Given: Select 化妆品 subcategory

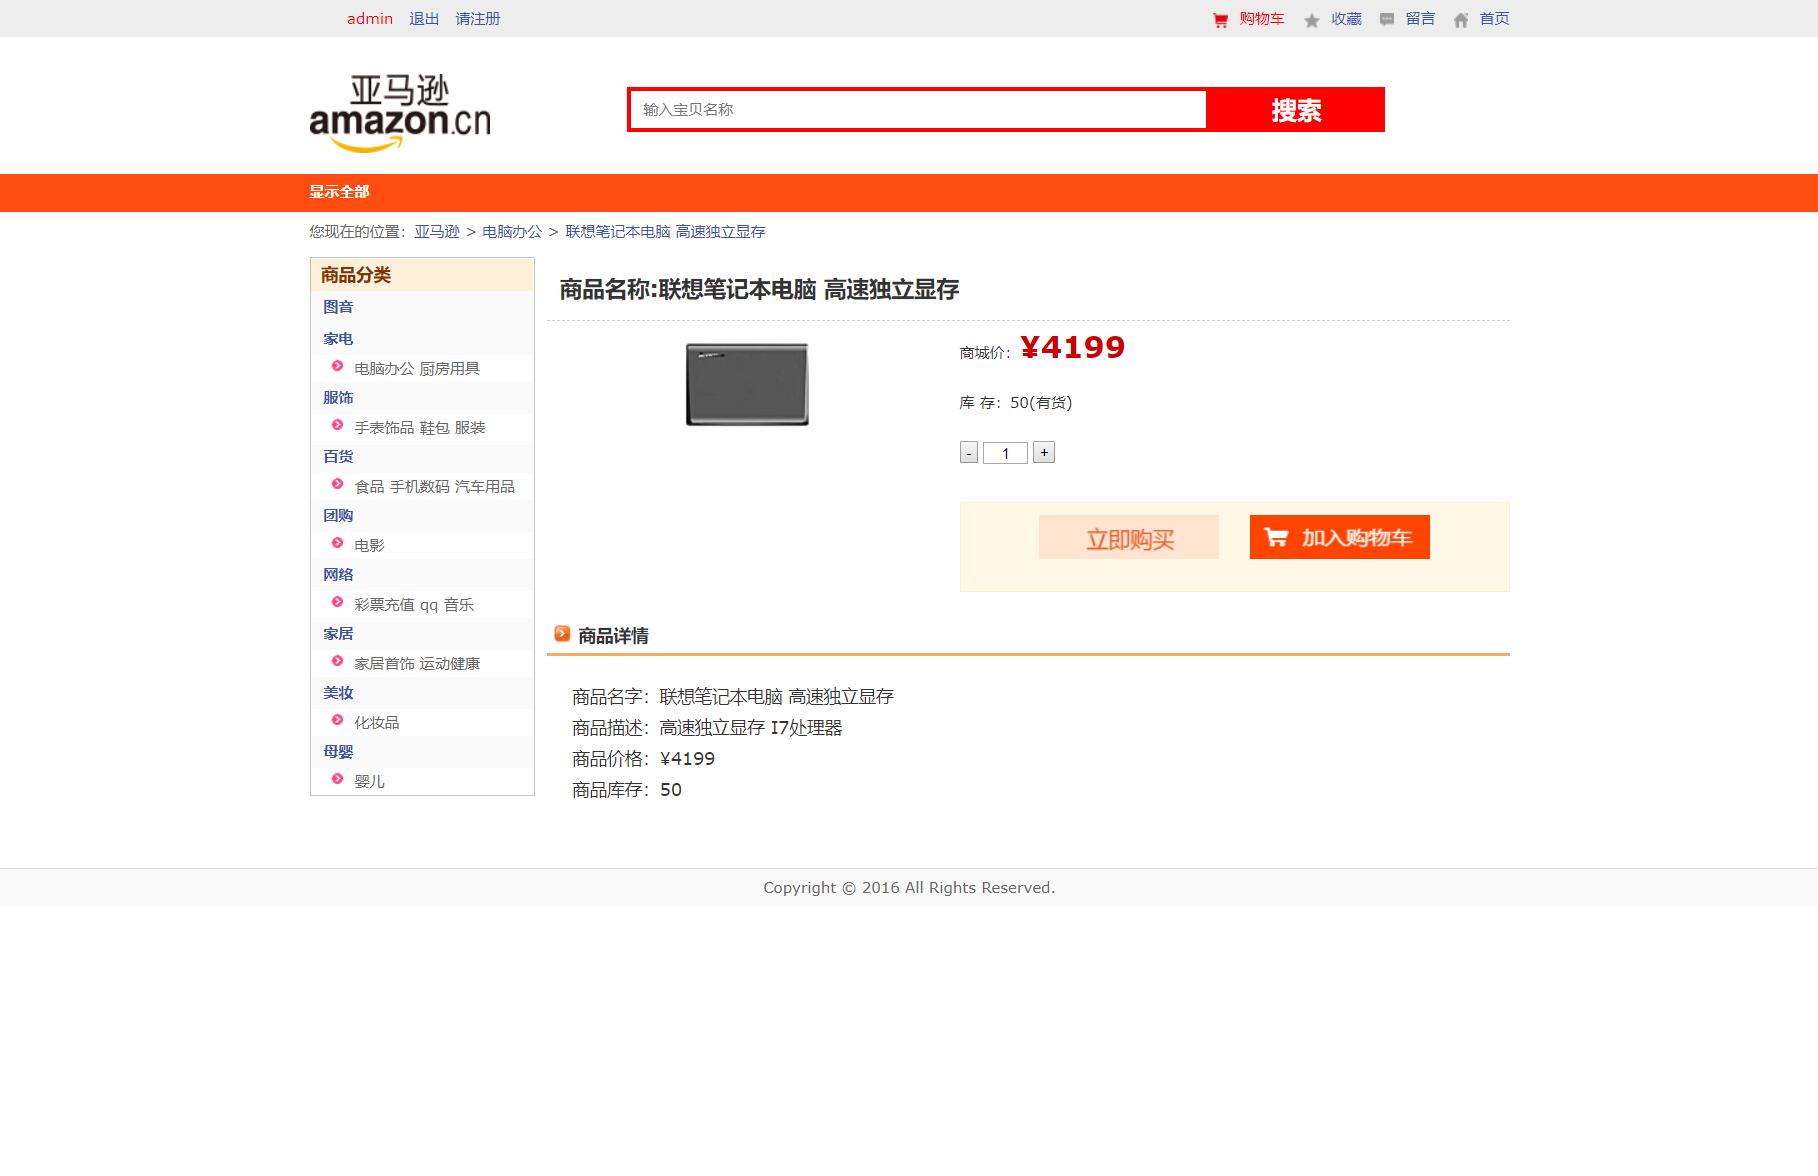Looking at the screenshot, I should tap(377, 723).
